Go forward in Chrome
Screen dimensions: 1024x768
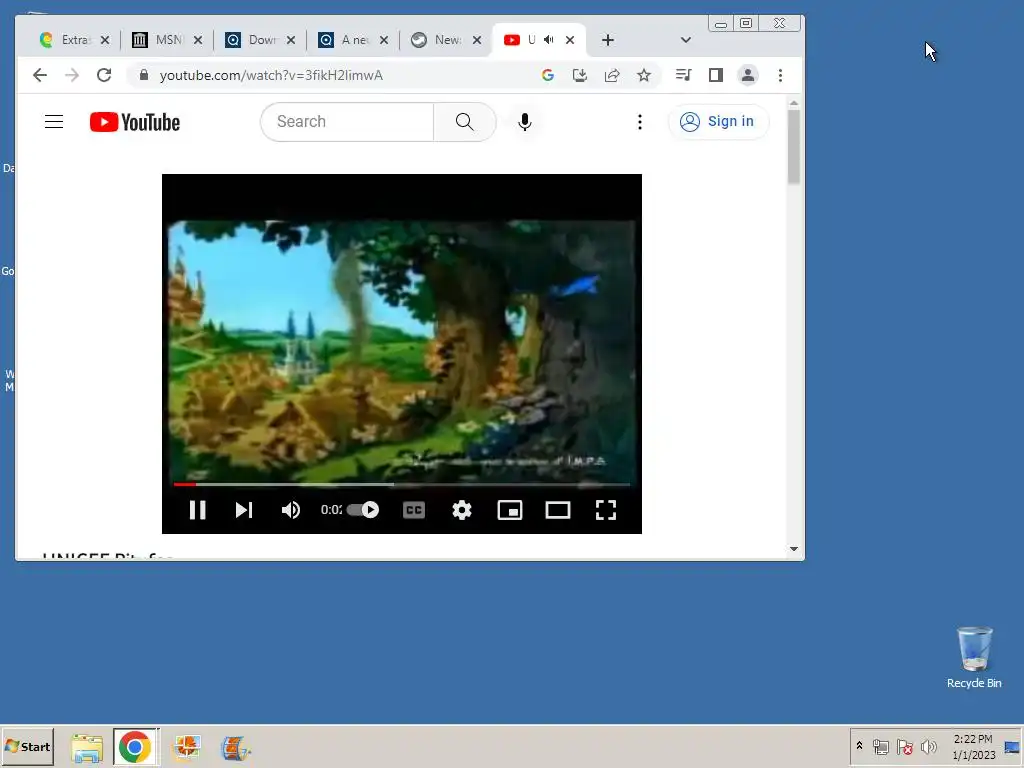(72, 75)
